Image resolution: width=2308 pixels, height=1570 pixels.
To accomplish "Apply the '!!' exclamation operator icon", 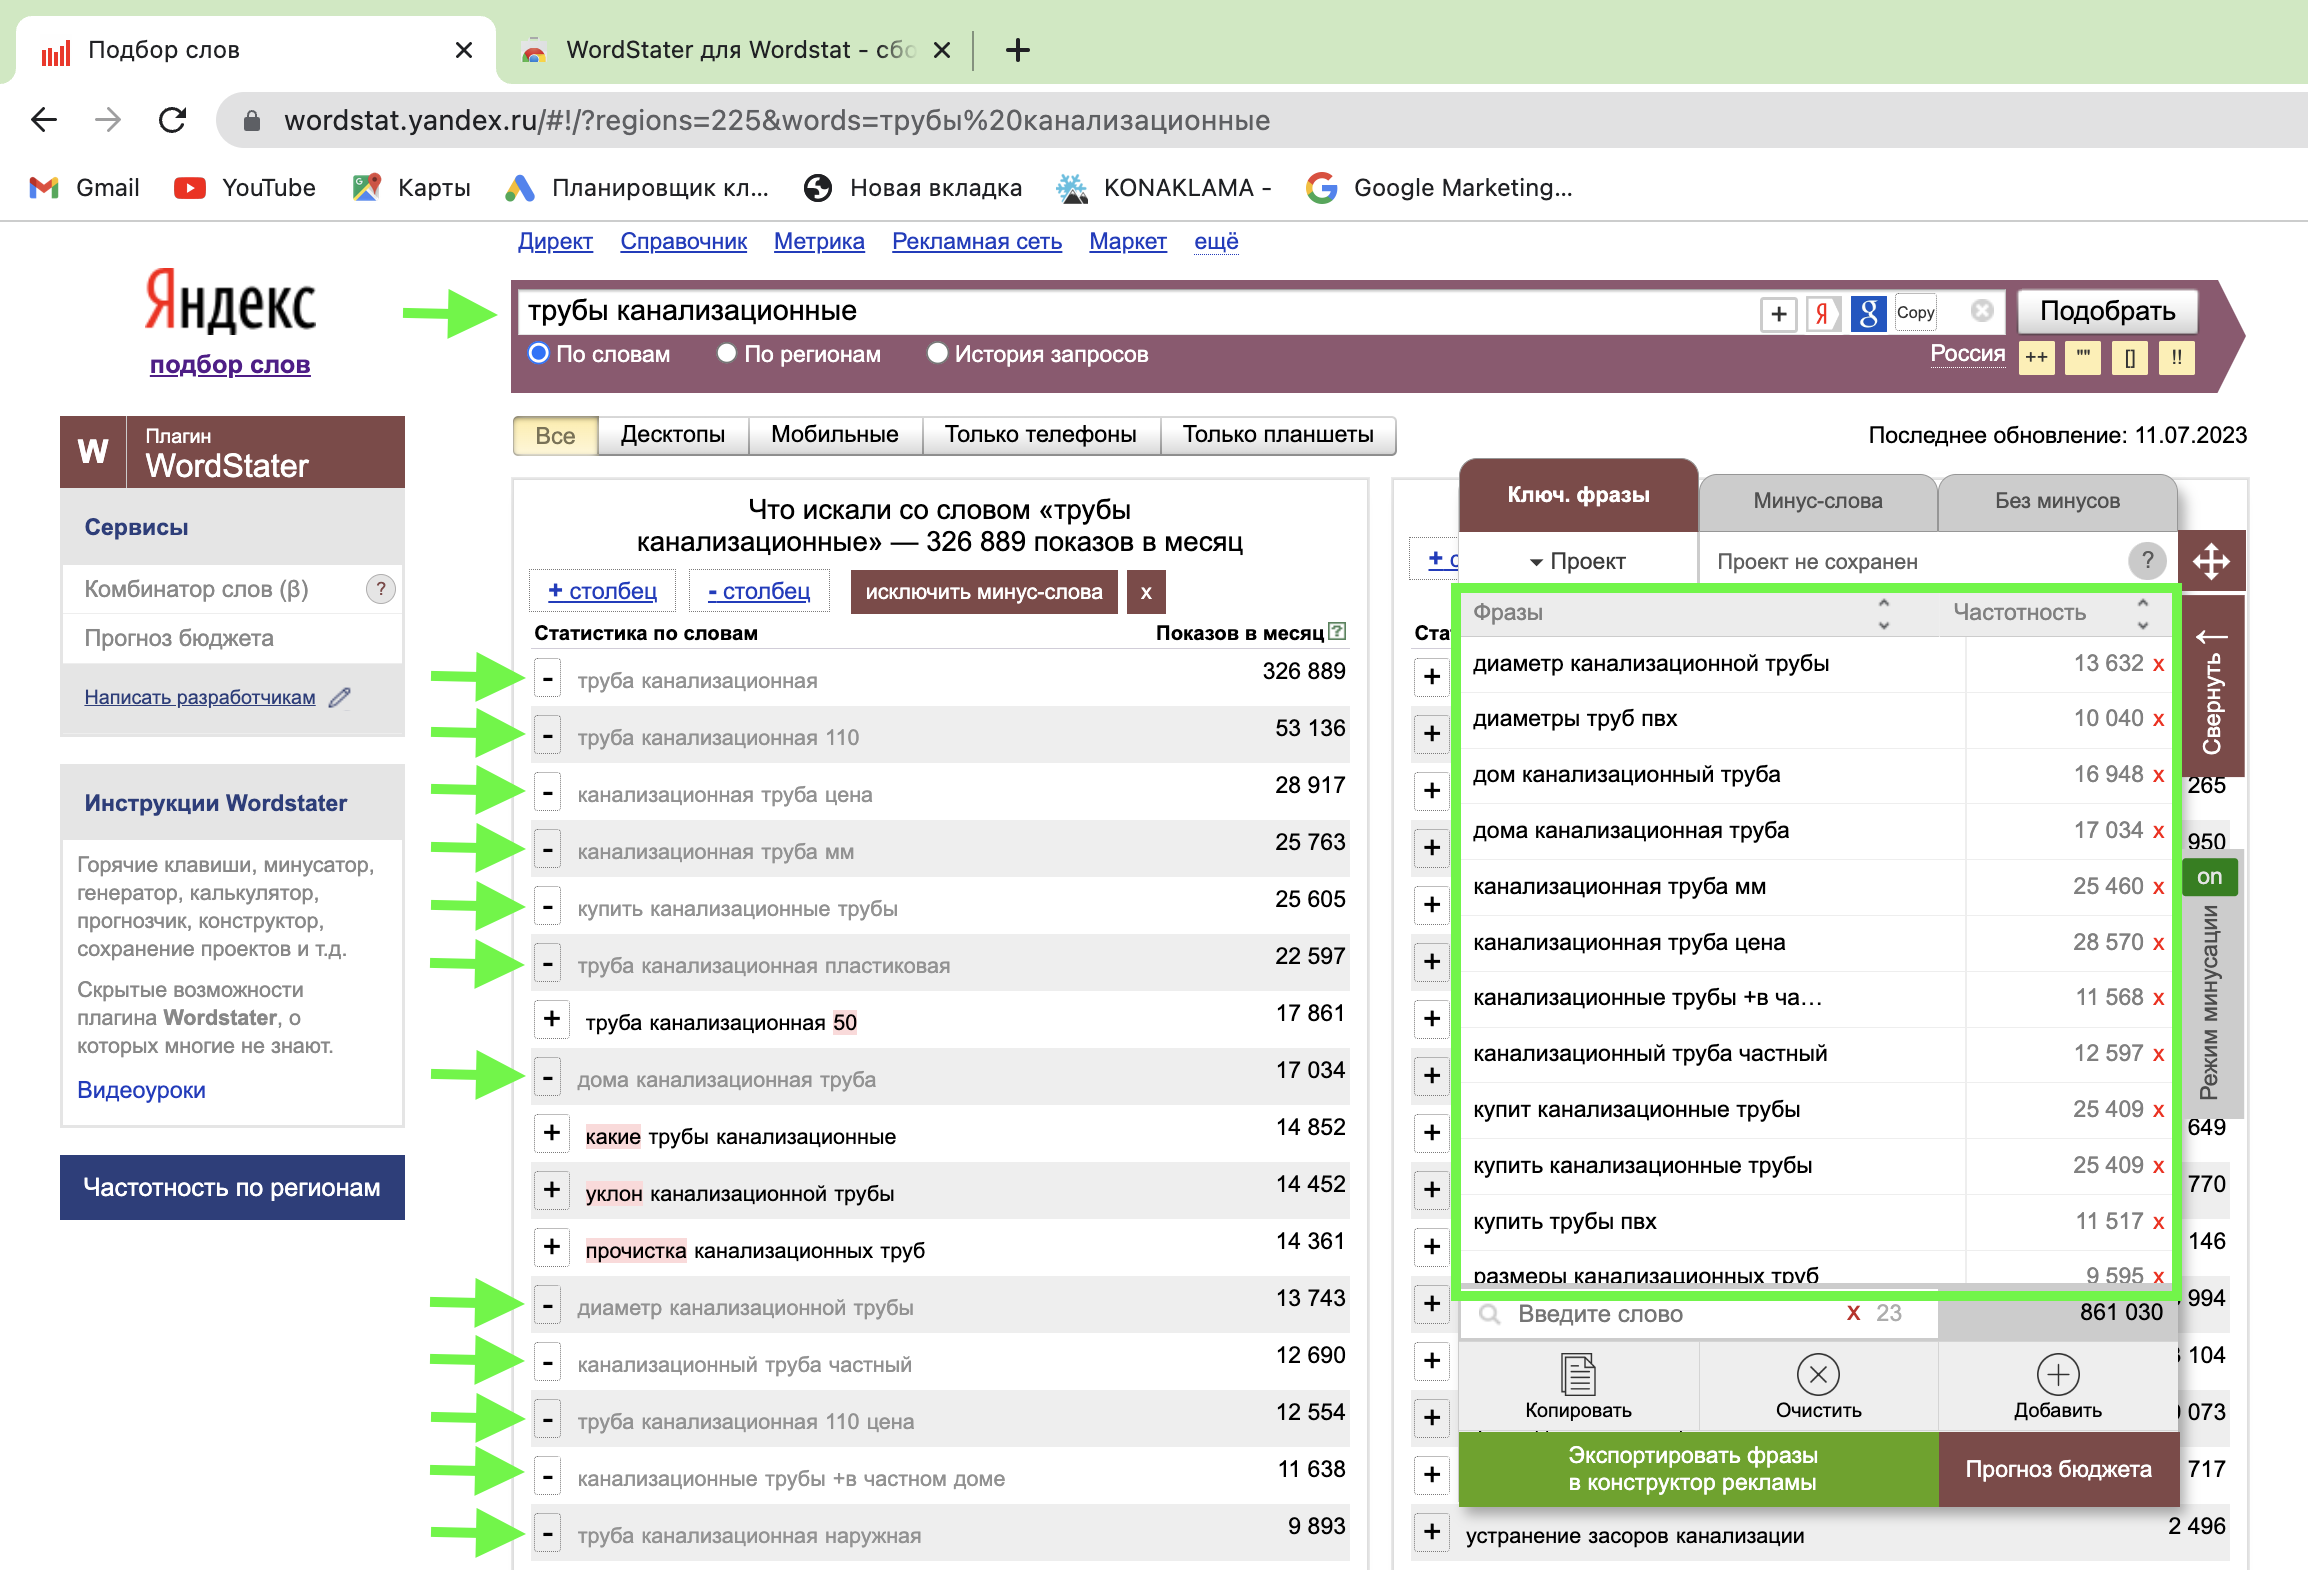I will [2176, 357].
